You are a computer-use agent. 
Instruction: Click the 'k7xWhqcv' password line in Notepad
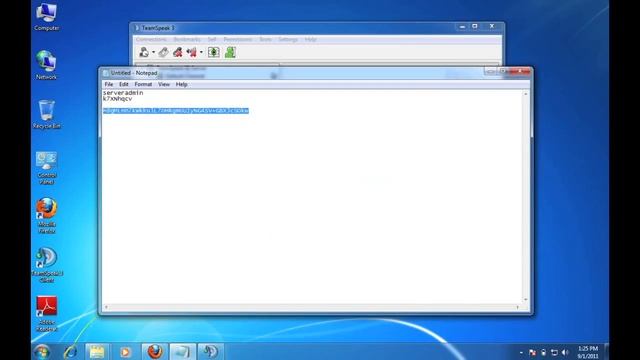[118, 98]
